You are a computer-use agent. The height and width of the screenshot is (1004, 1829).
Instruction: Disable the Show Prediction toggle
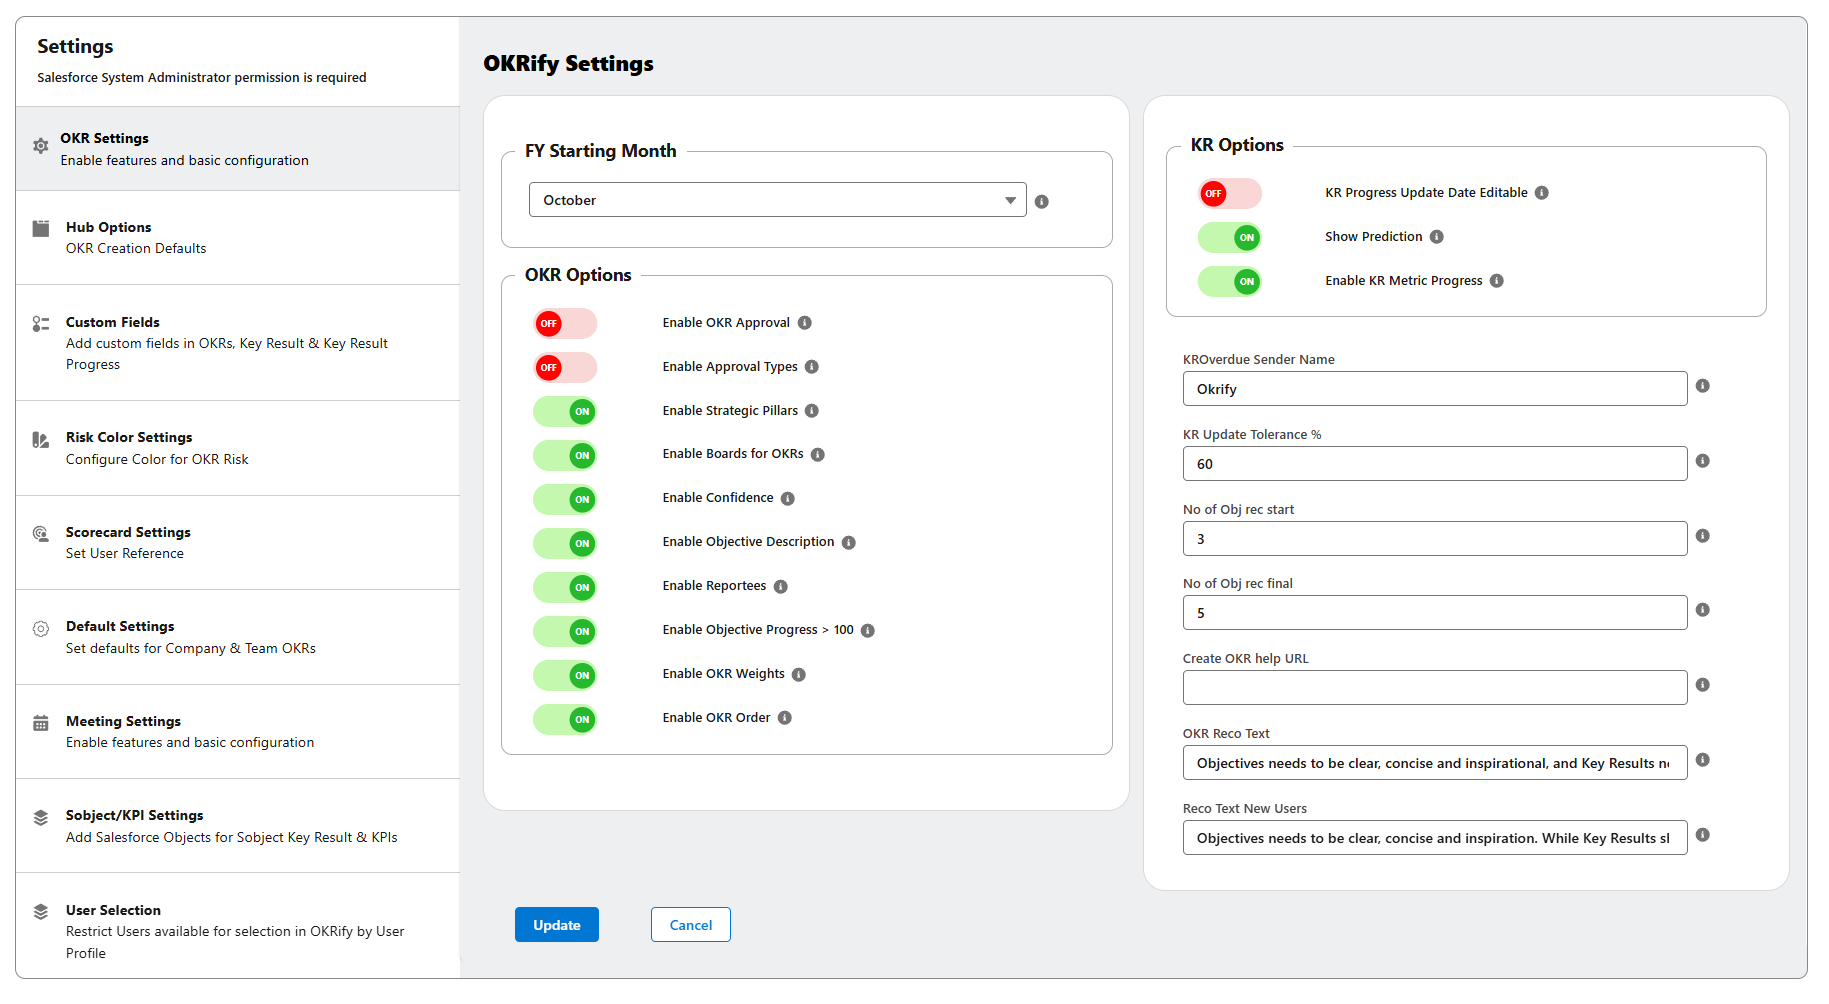pos(1229,237)
